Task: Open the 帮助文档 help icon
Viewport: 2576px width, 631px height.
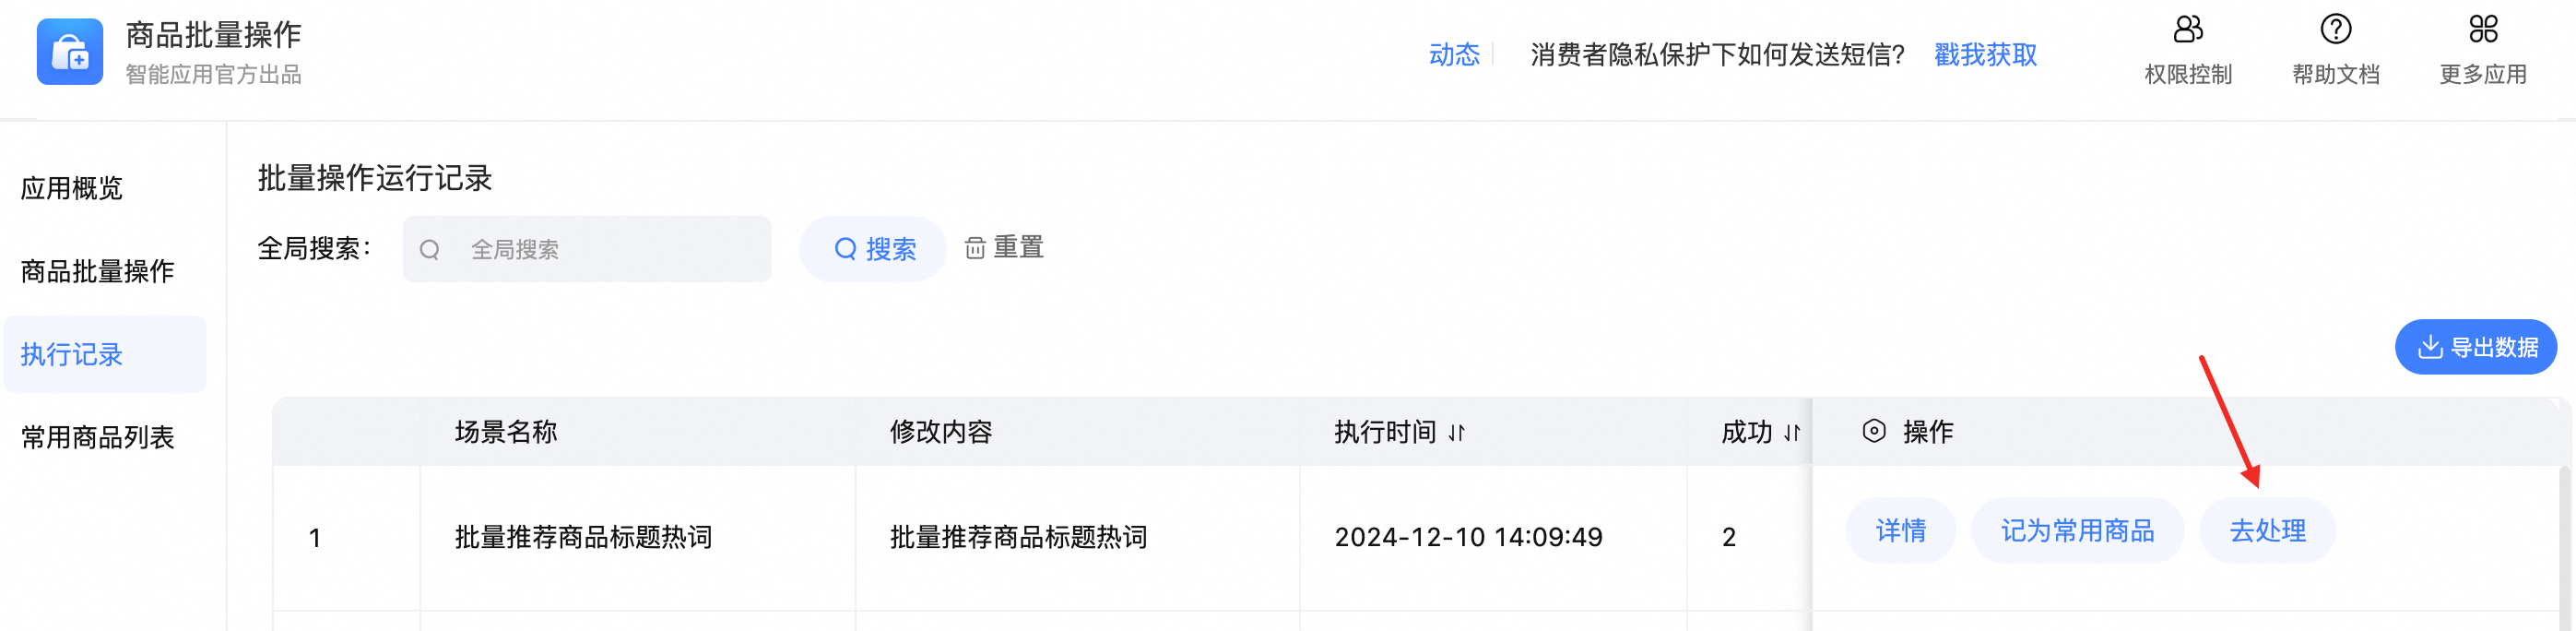Action: coord(2335,30)
